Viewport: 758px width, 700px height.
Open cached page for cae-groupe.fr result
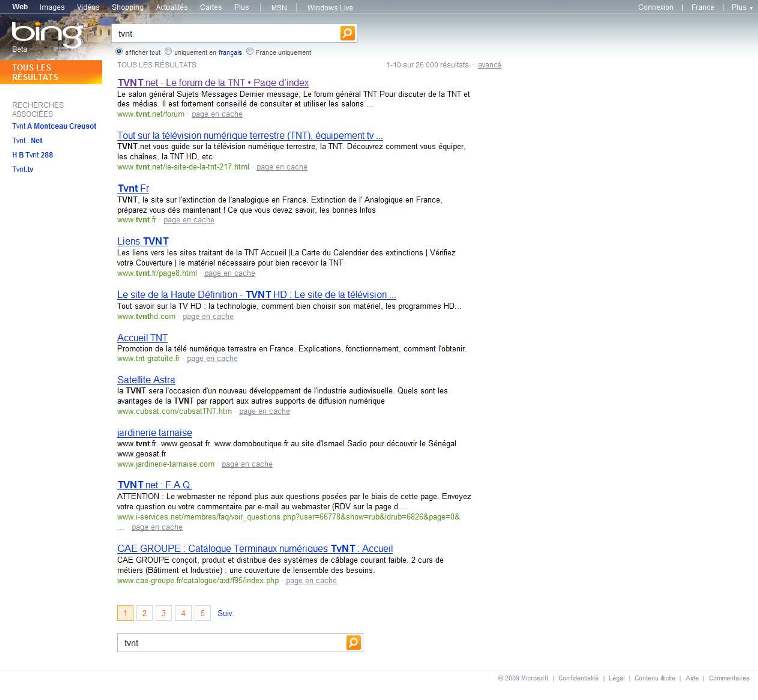tap(311, 581)
